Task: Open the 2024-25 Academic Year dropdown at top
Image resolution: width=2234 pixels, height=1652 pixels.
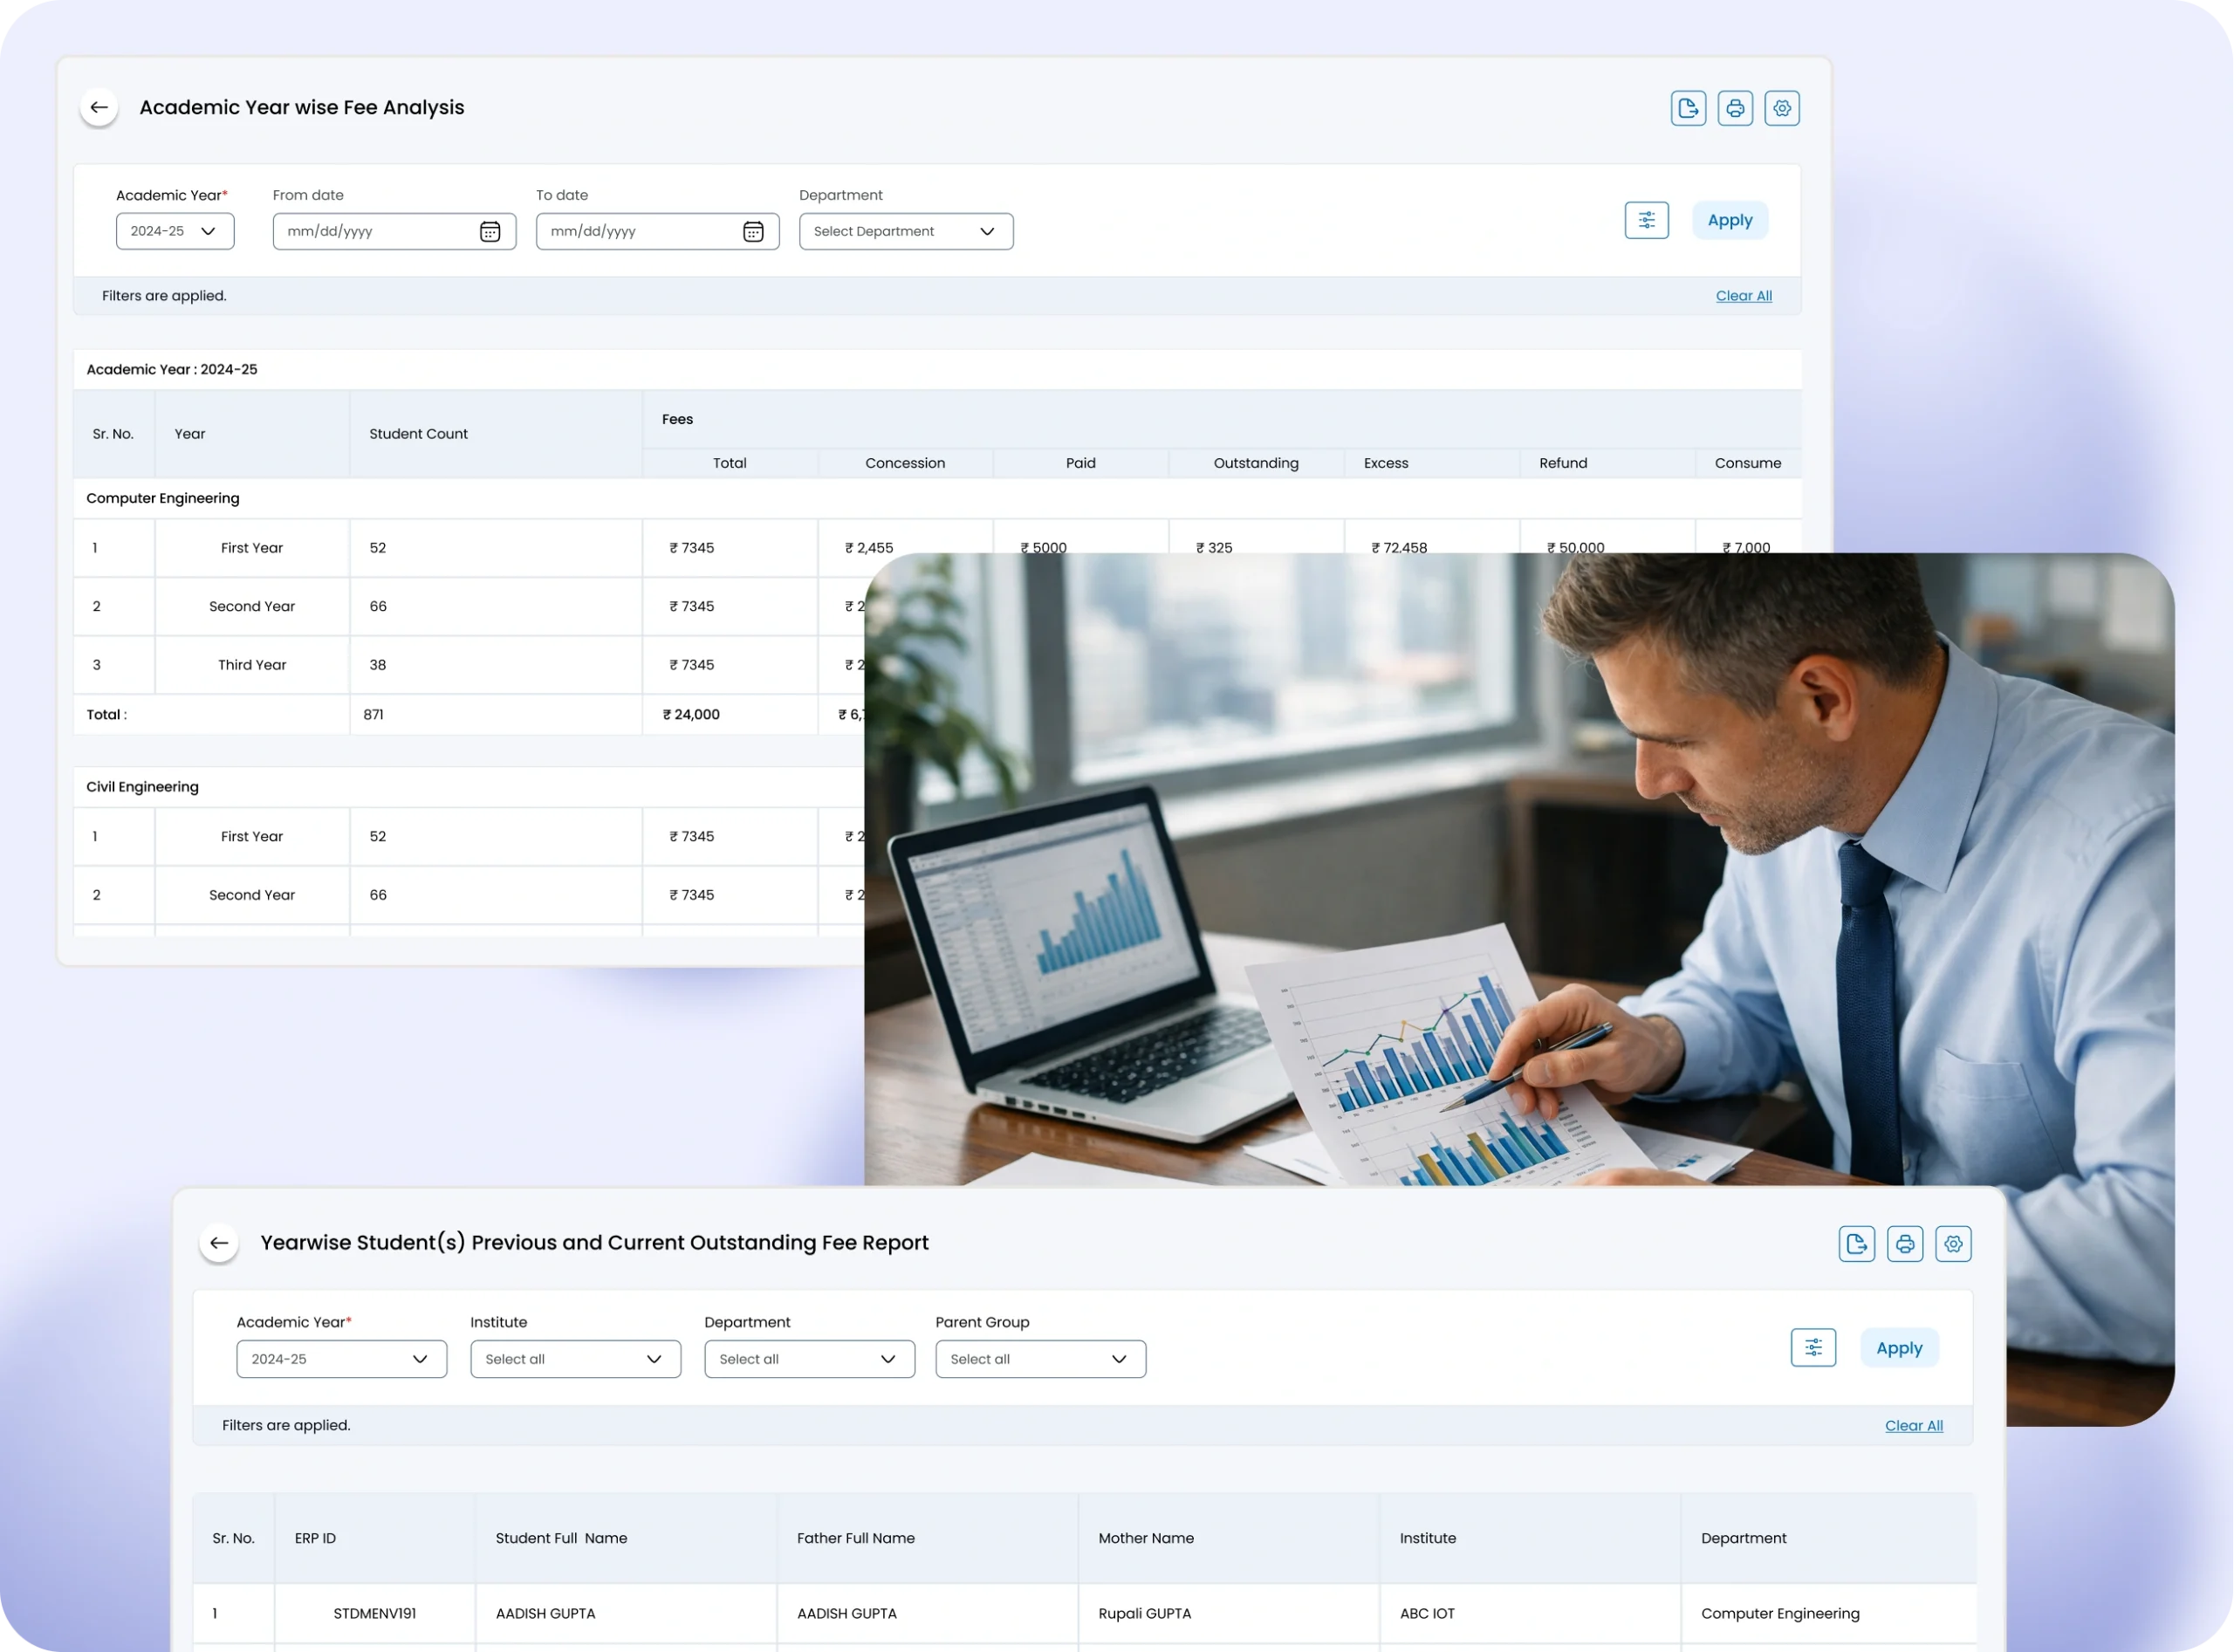Action: click(175, 232)
